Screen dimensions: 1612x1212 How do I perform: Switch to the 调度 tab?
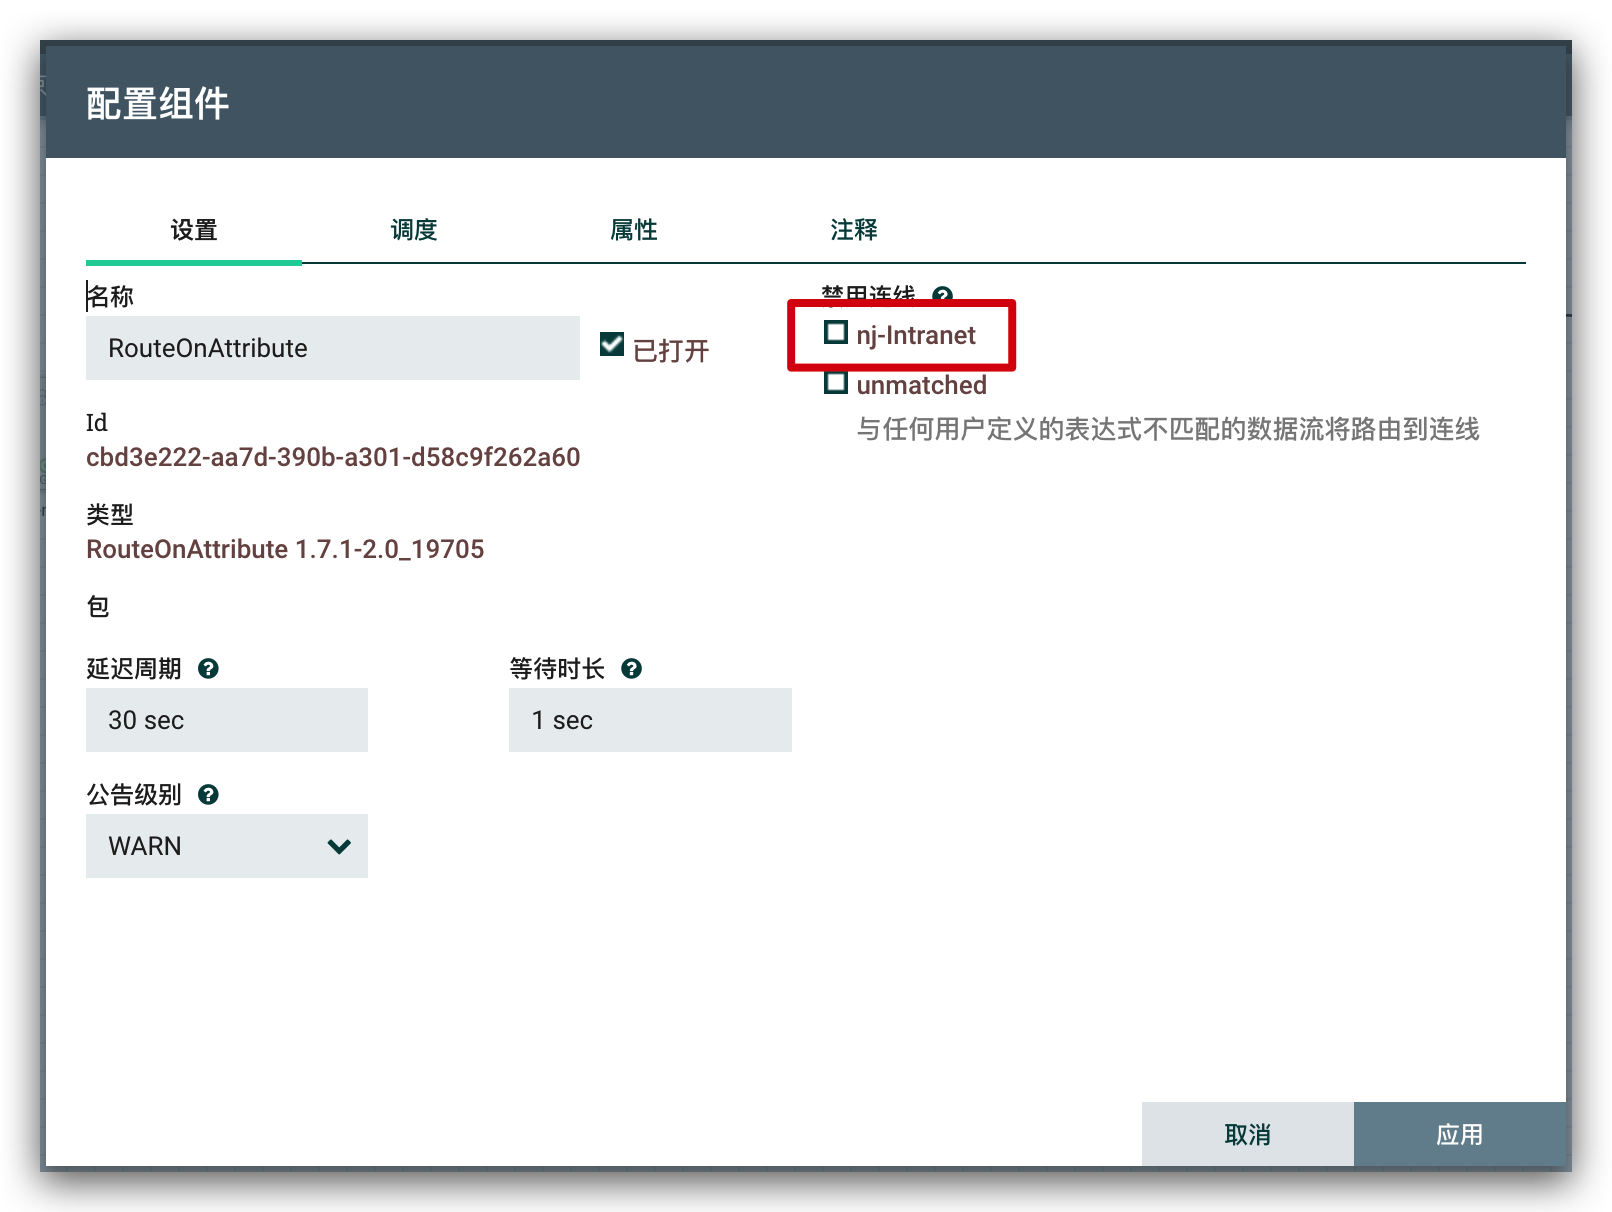click(414, 230)
